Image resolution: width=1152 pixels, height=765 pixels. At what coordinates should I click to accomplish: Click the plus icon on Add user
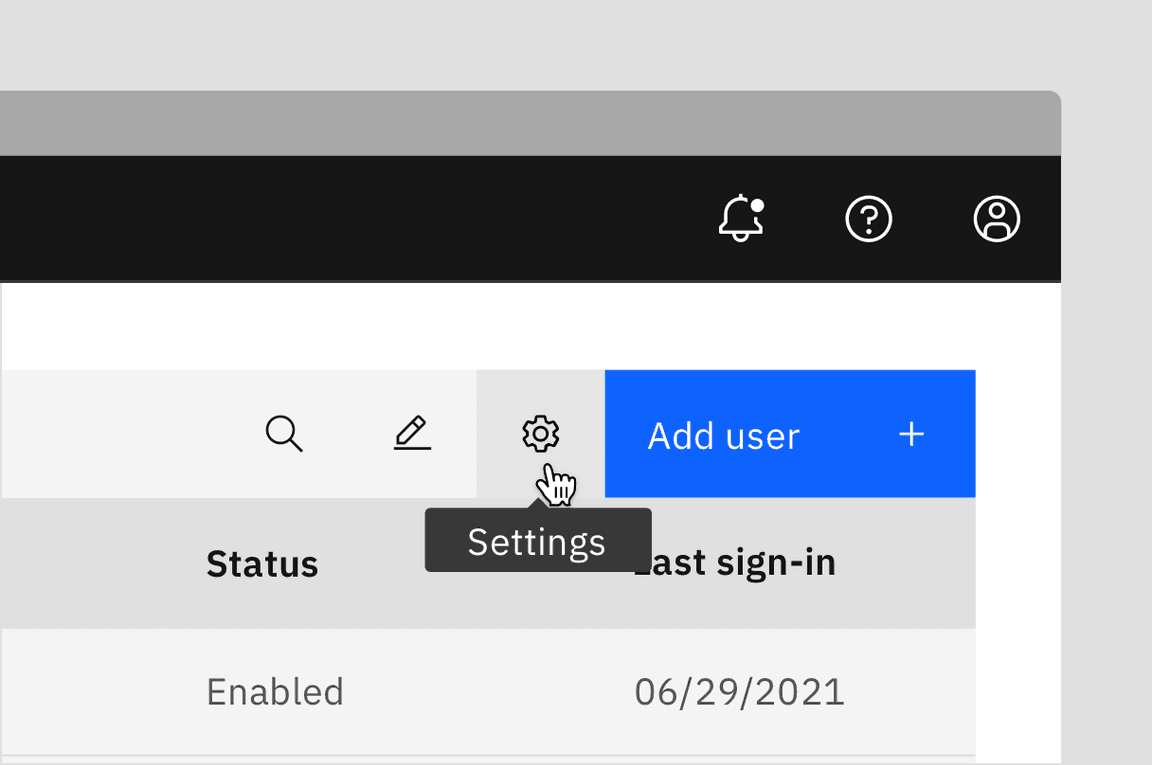coord(911,434)
